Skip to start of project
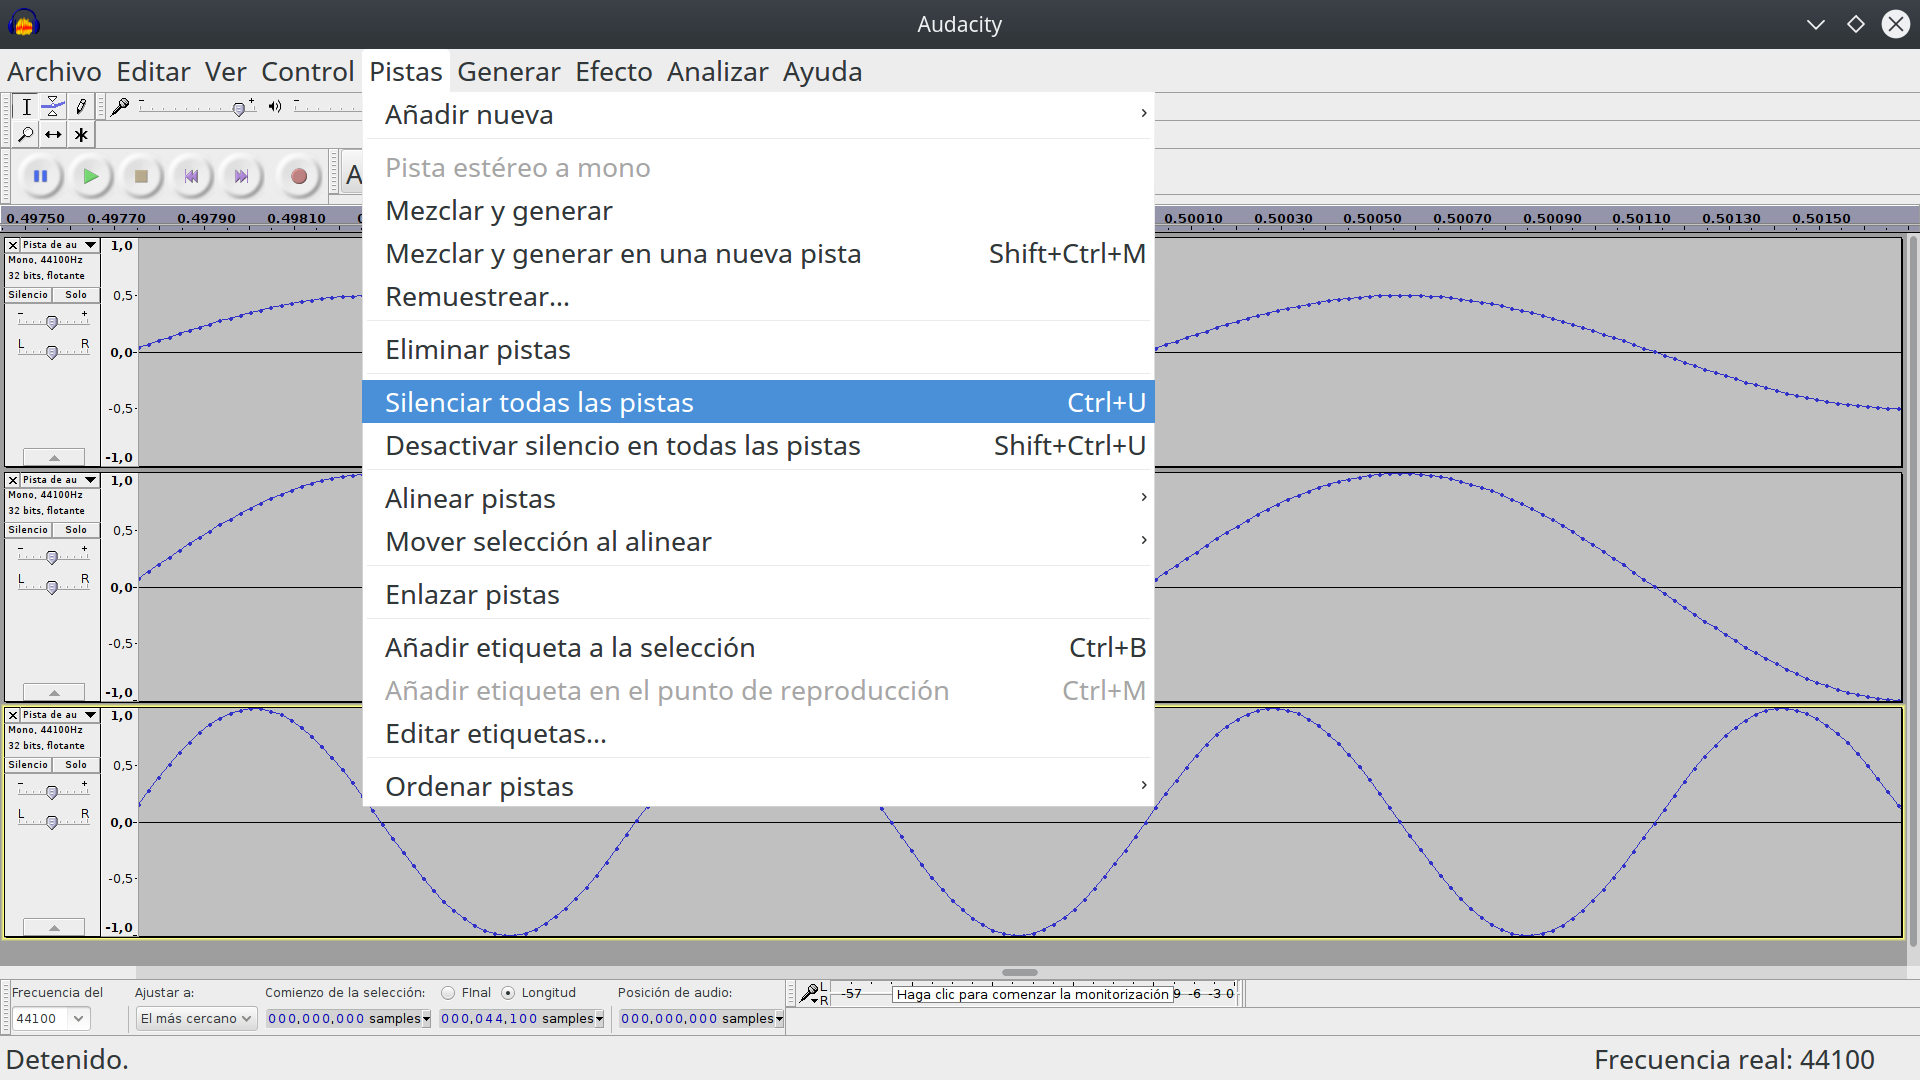The height and width of the screenshot is (1080, 1920). (191, 177)
